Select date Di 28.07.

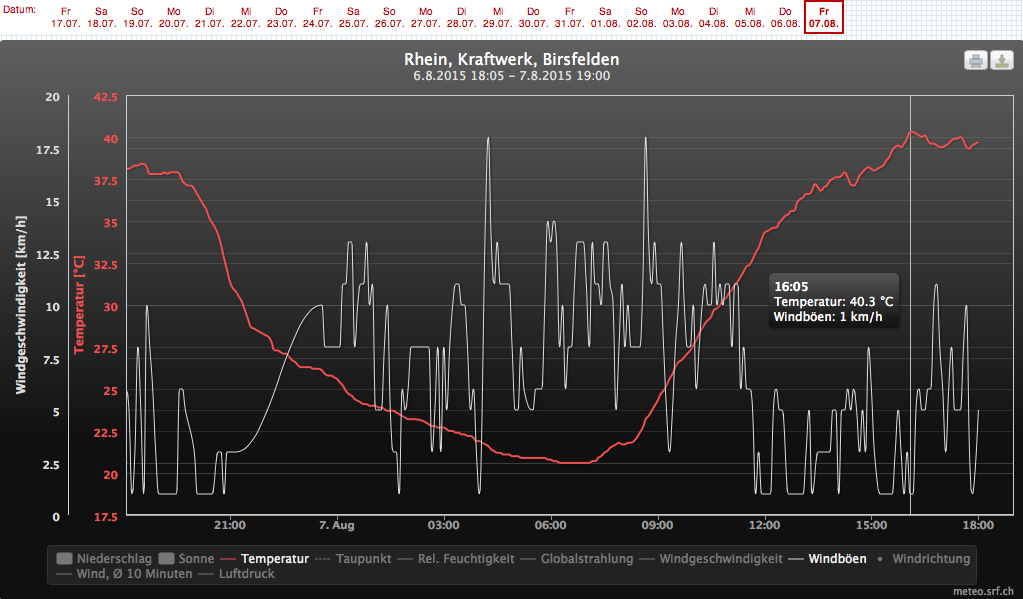461,17
